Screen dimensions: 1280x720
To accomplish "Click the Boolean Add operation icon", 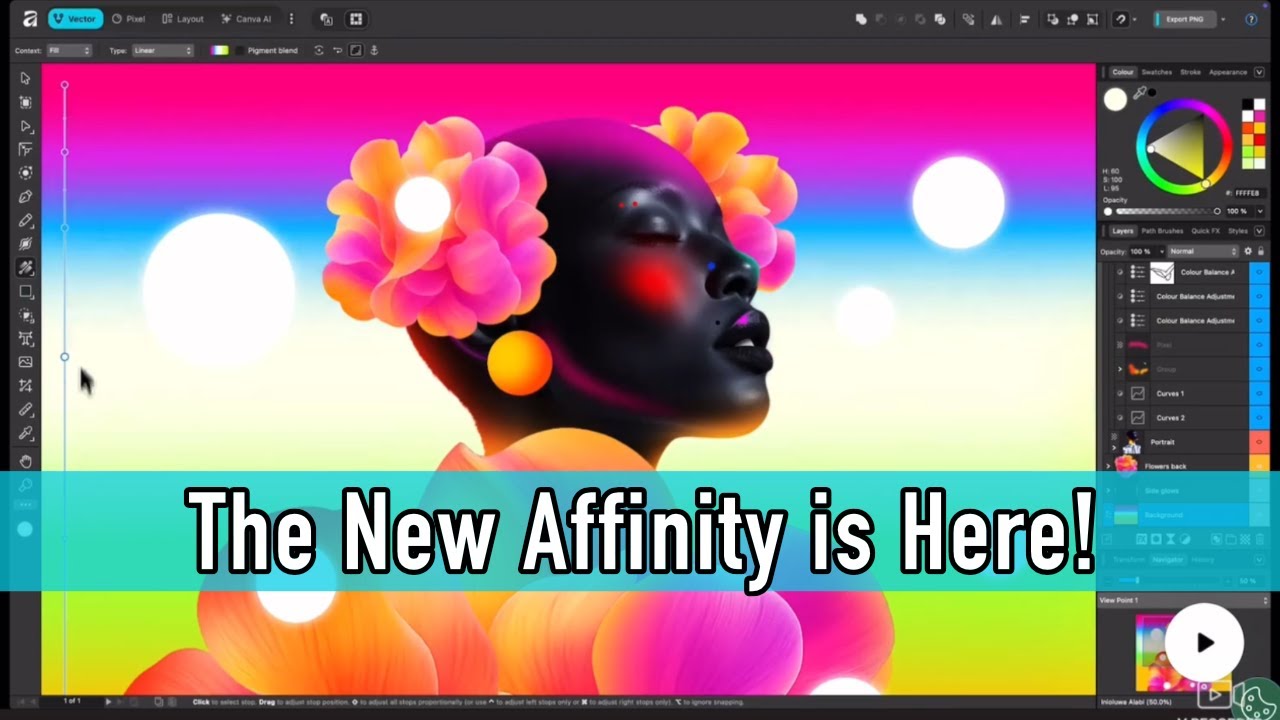I will [861, 19].
